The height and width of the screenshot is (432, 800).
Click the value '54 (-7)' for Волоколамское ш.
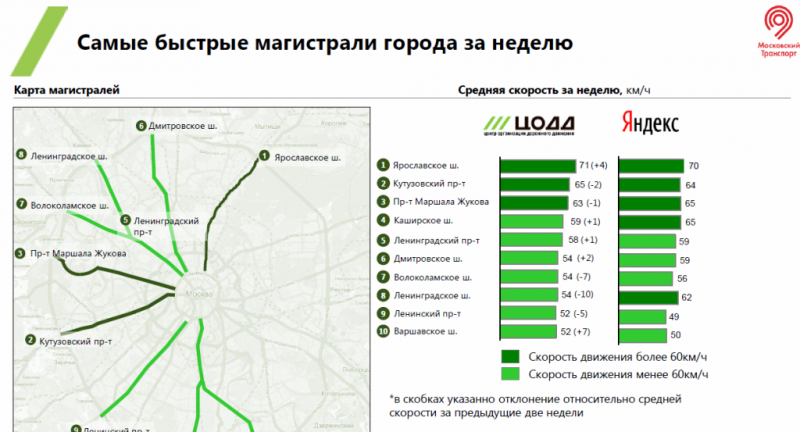coord(577,276)
